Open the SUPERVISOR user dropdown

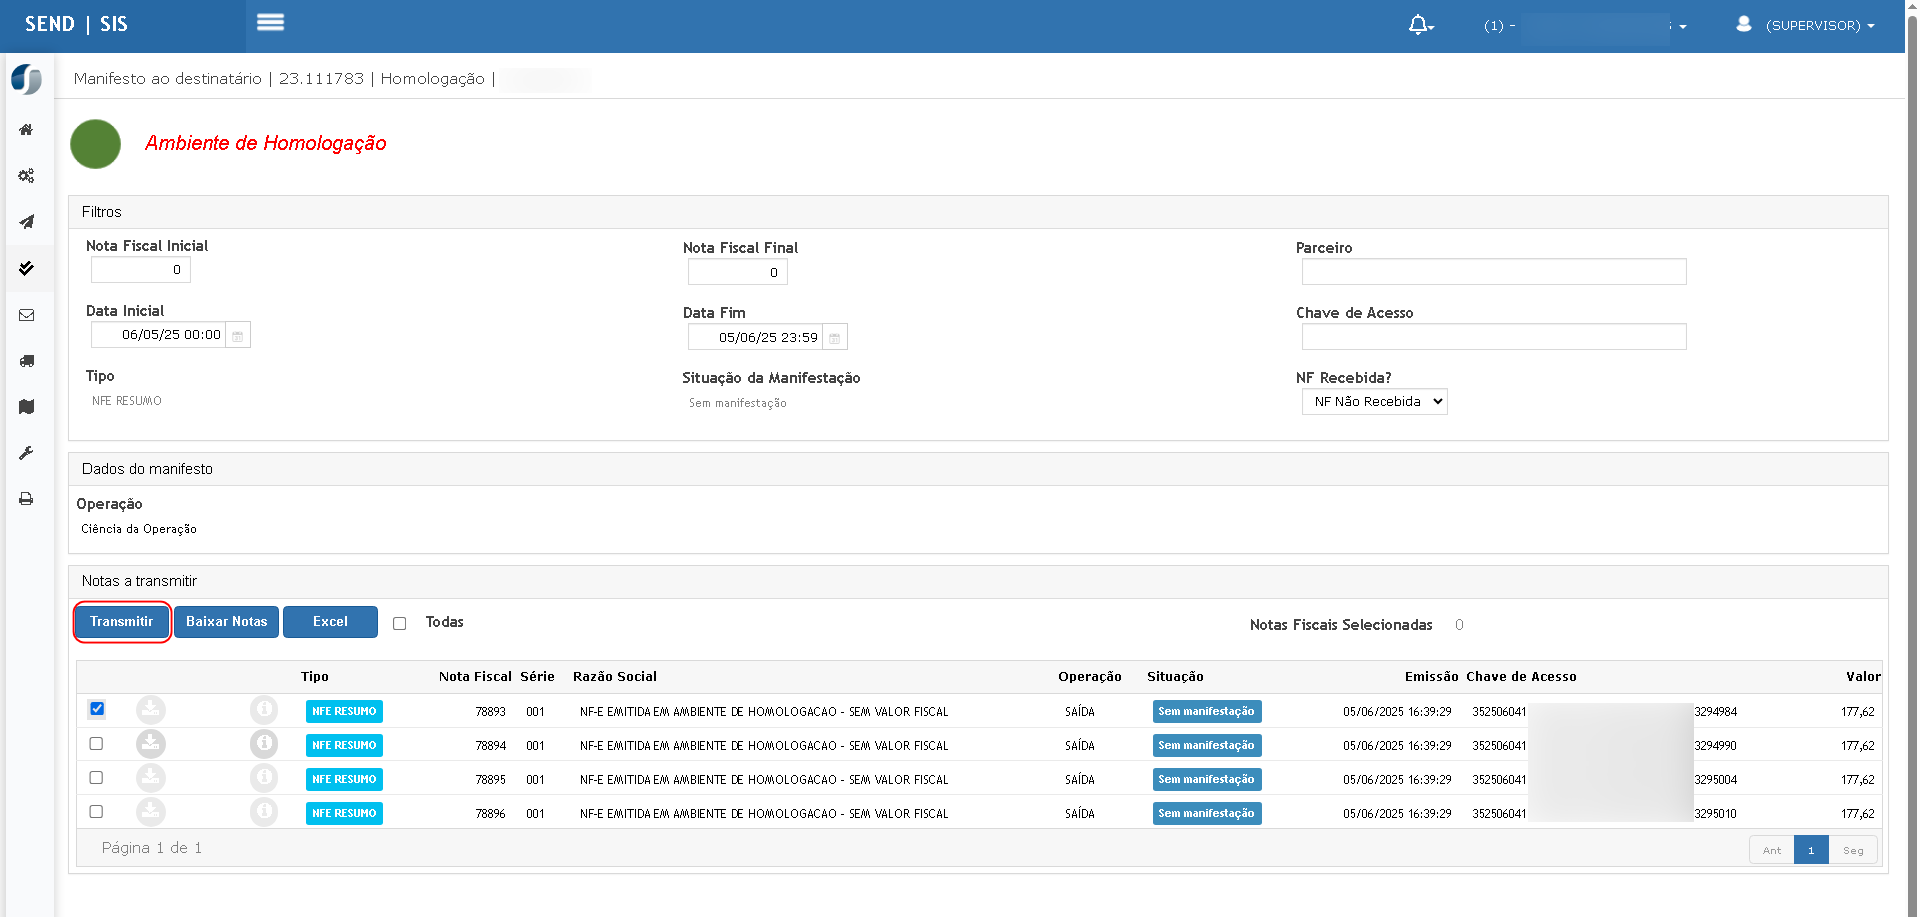click(1808, 25)
